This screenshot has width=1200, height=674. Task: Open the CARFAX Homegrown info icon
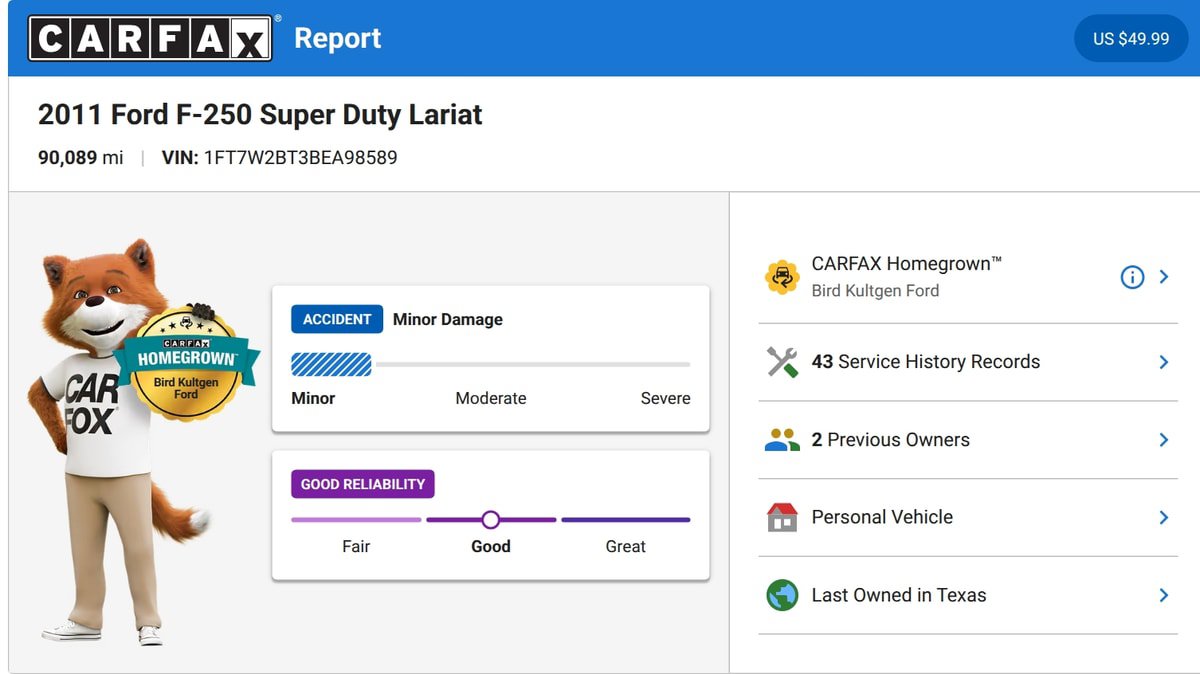click(1132, 277)
